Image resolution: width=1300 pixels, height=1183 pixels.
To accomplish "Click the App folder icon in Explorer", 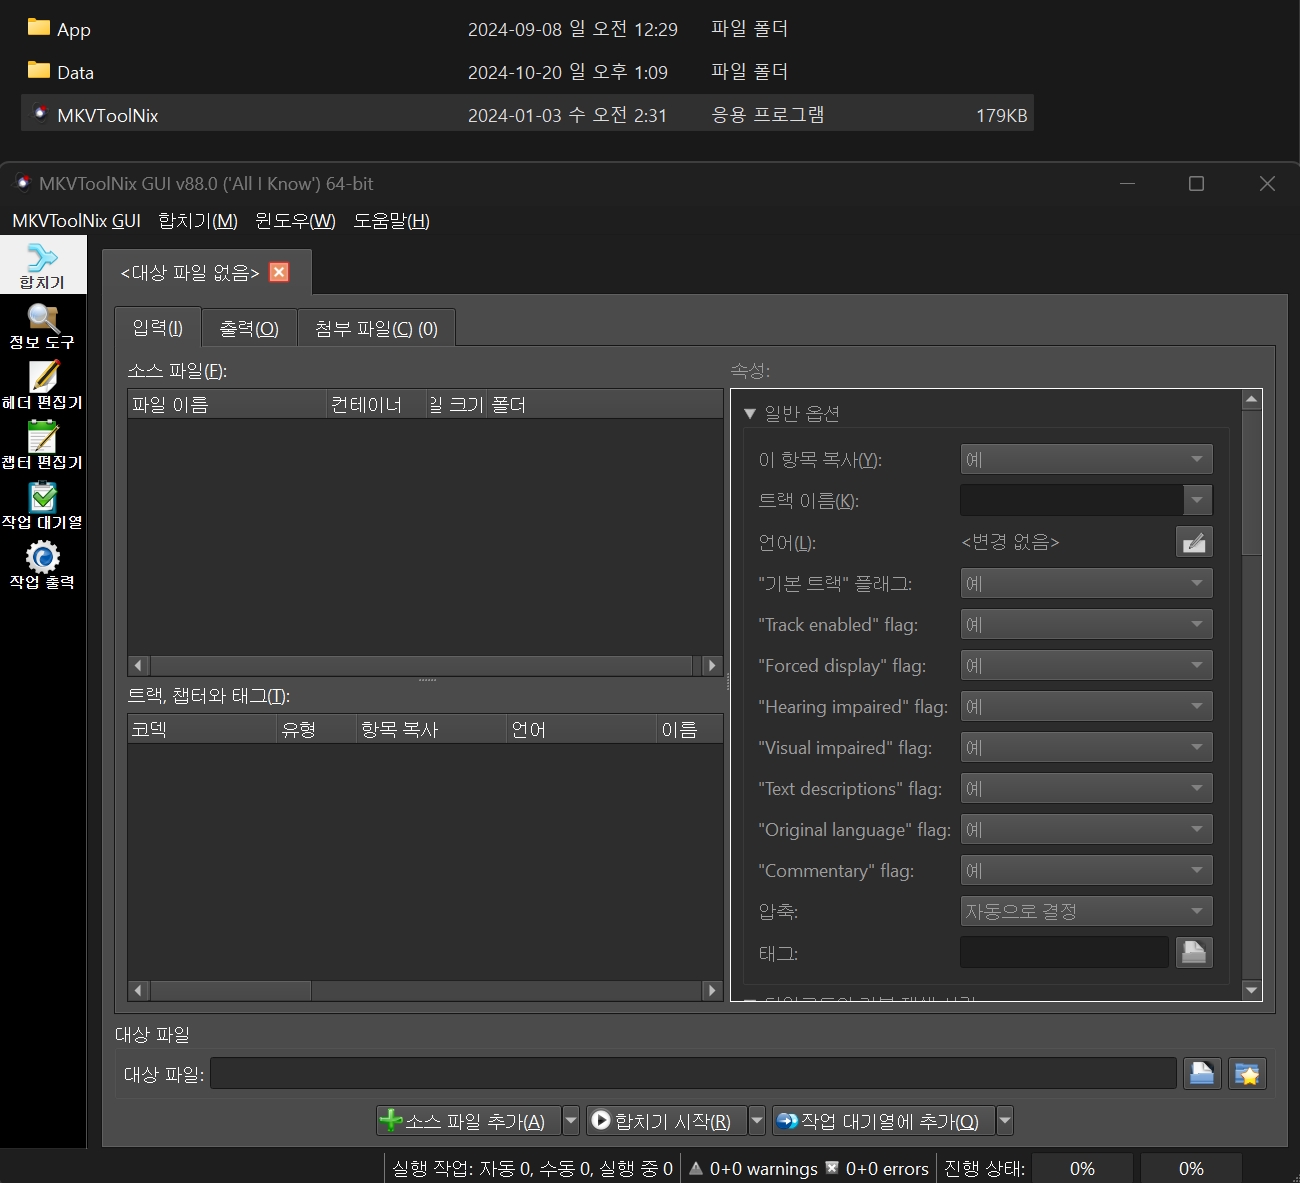I will click(x=39, y=27).
